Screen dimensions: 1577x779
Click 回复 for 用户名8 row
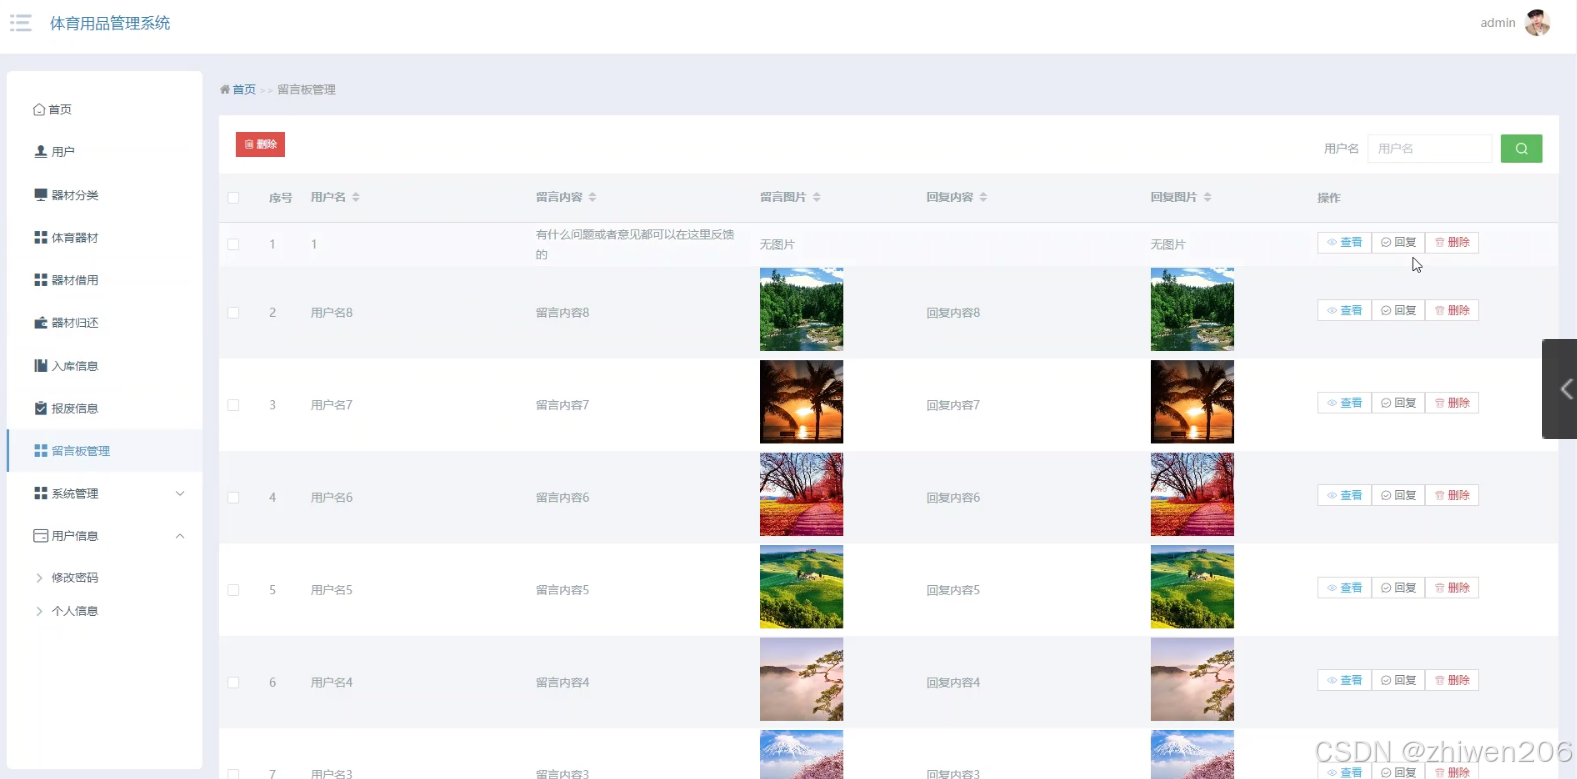pyautogui.click(x=1398, y=311)
